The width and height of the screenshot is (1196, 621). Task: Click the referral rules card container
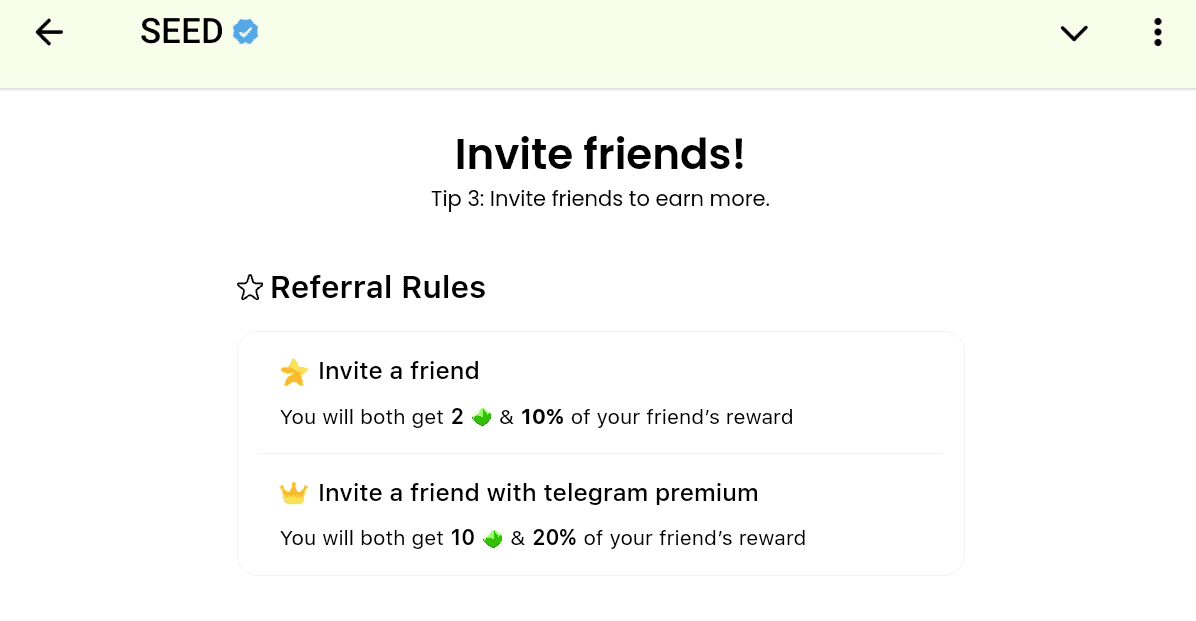(600, 453)
